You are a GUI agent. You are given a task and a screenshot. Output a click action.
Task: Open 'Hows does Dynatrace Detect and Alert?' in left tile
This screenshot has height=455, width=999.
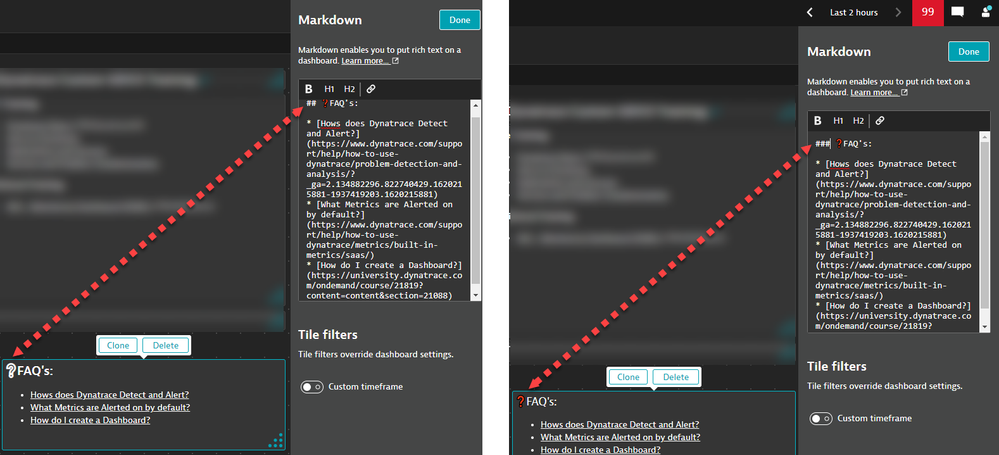(110, 394)
